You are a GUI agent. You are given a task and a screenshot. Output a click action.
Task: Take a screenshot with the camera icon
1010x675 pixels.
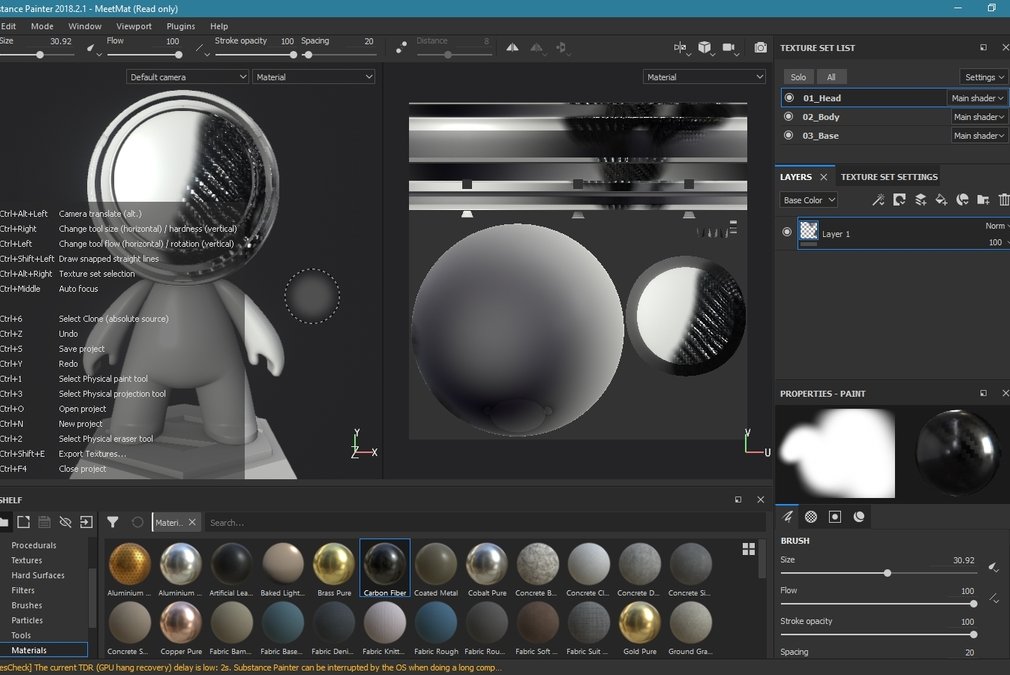(761, 47)
